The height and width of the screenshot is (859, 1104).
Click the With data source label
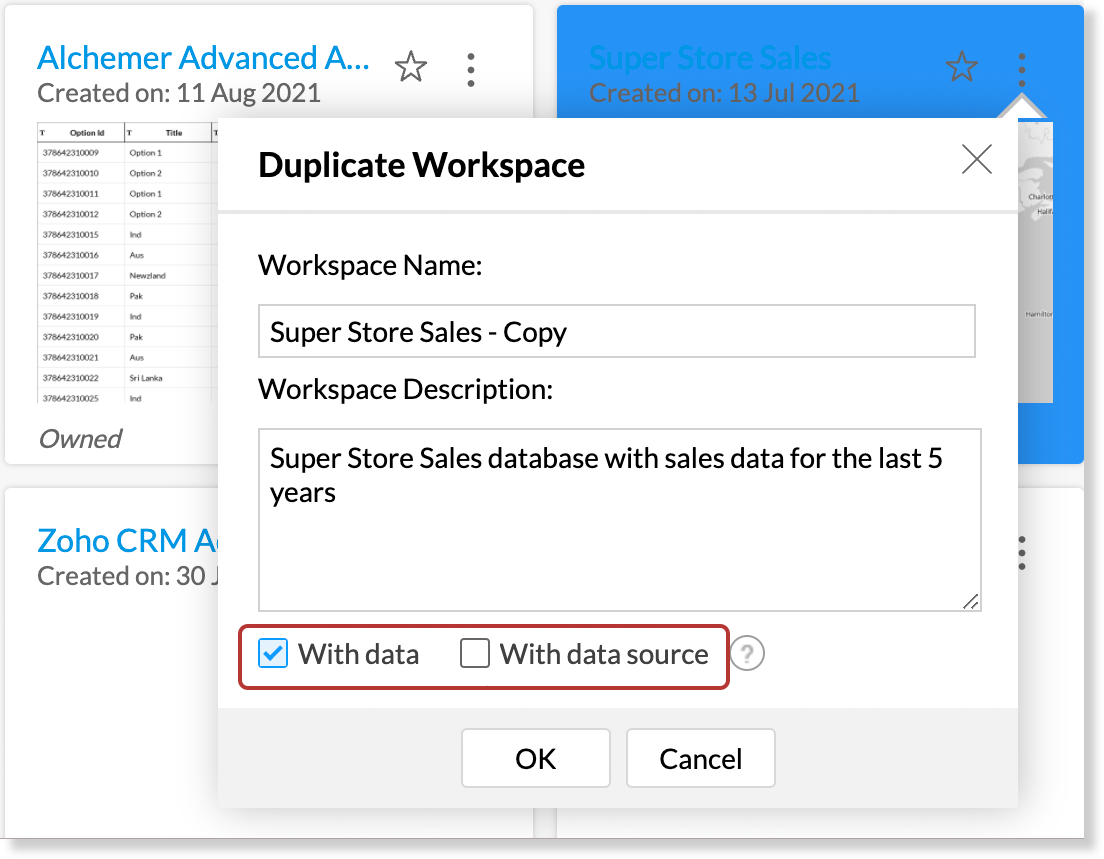[x=604, y=654]
